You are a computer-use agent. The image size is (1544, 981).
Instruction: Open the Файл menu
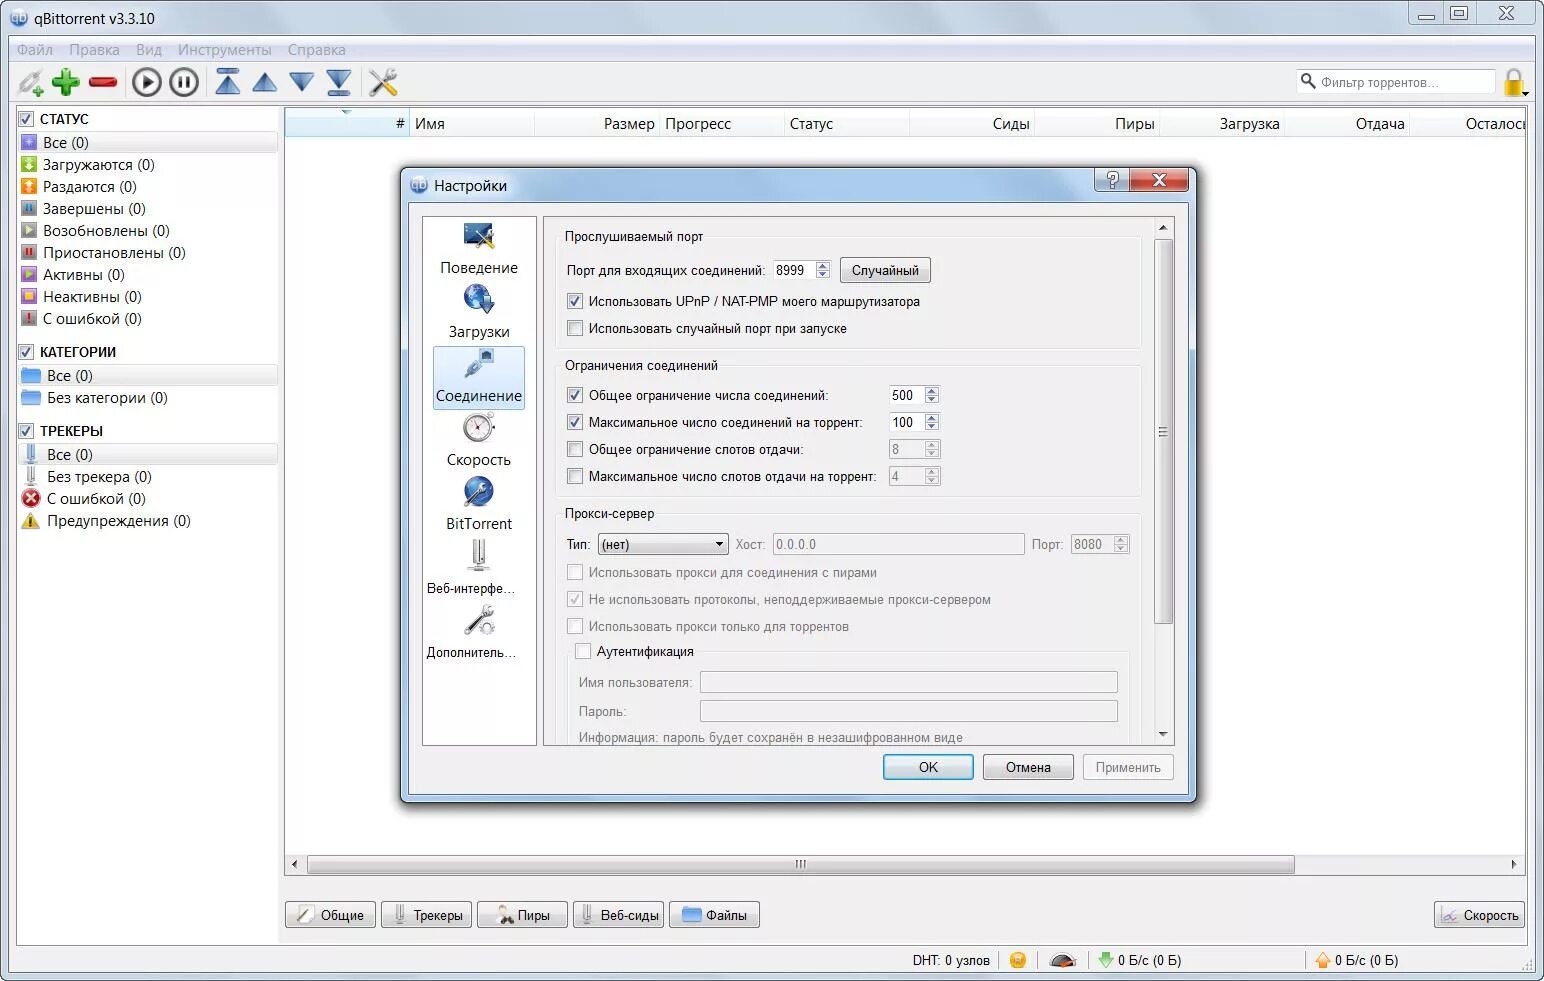point(35,50)
